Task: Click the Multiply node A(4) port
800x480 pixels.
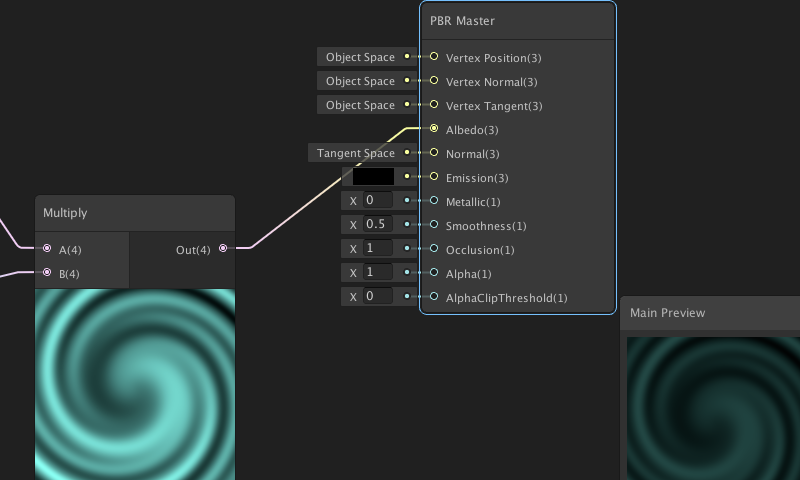Action: coord(47,248)
